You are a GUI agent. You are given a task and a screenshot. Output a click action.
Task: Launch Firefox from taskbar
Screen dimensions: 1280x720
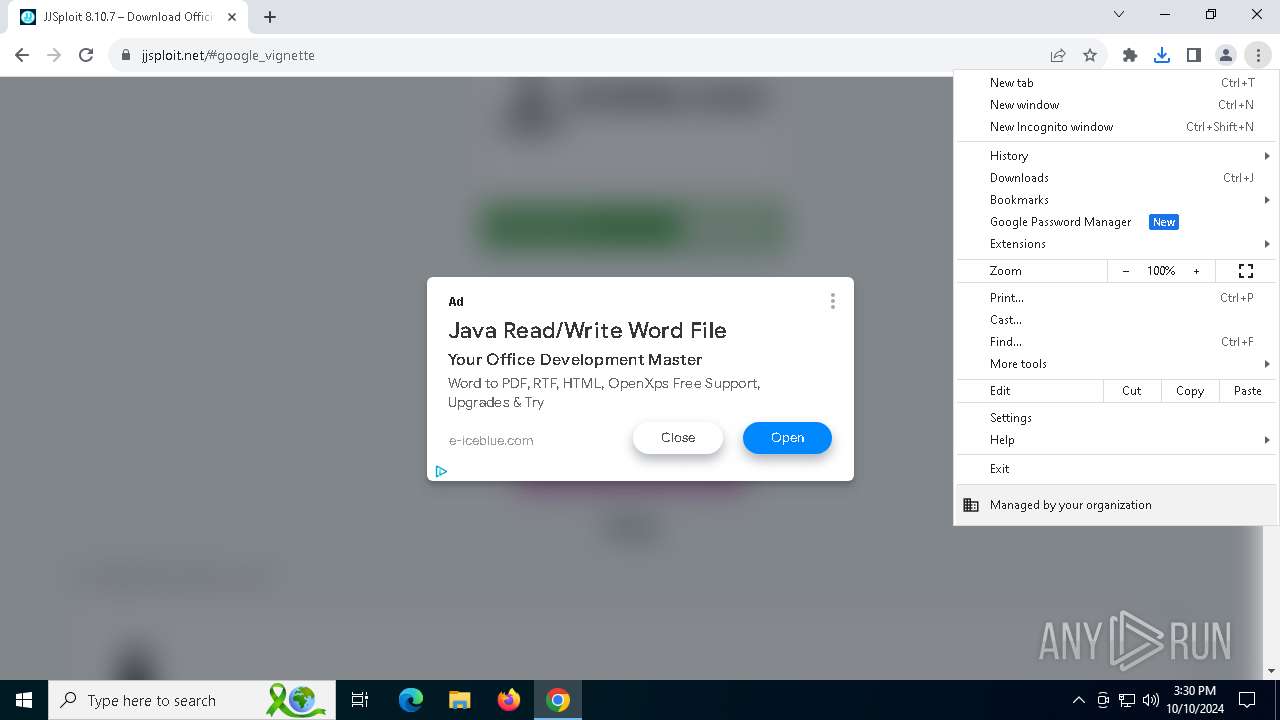(509, 700)
